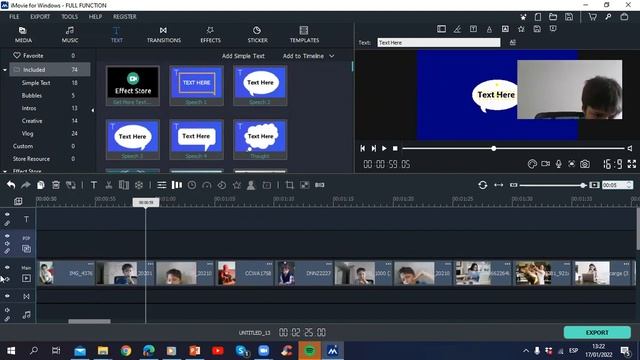Toggle eye visibility on the Main track
Image resolution: width=640 pixels, height=360 pixels.
pyautogui.click(x=7, y=267)
